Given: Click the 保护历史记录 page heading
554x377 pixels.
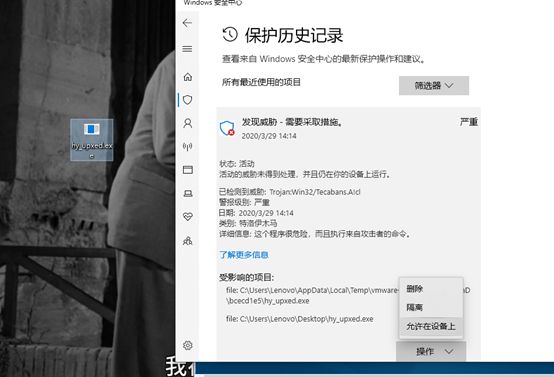Looking at the screenshot, I should tap(294, 35).
